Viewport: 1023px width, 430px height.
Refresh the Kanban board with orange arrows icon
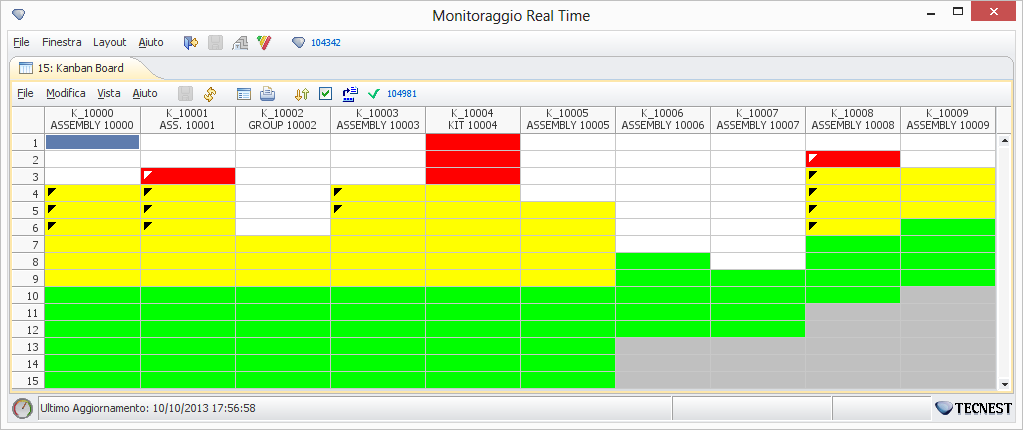[x=209, y=94]
